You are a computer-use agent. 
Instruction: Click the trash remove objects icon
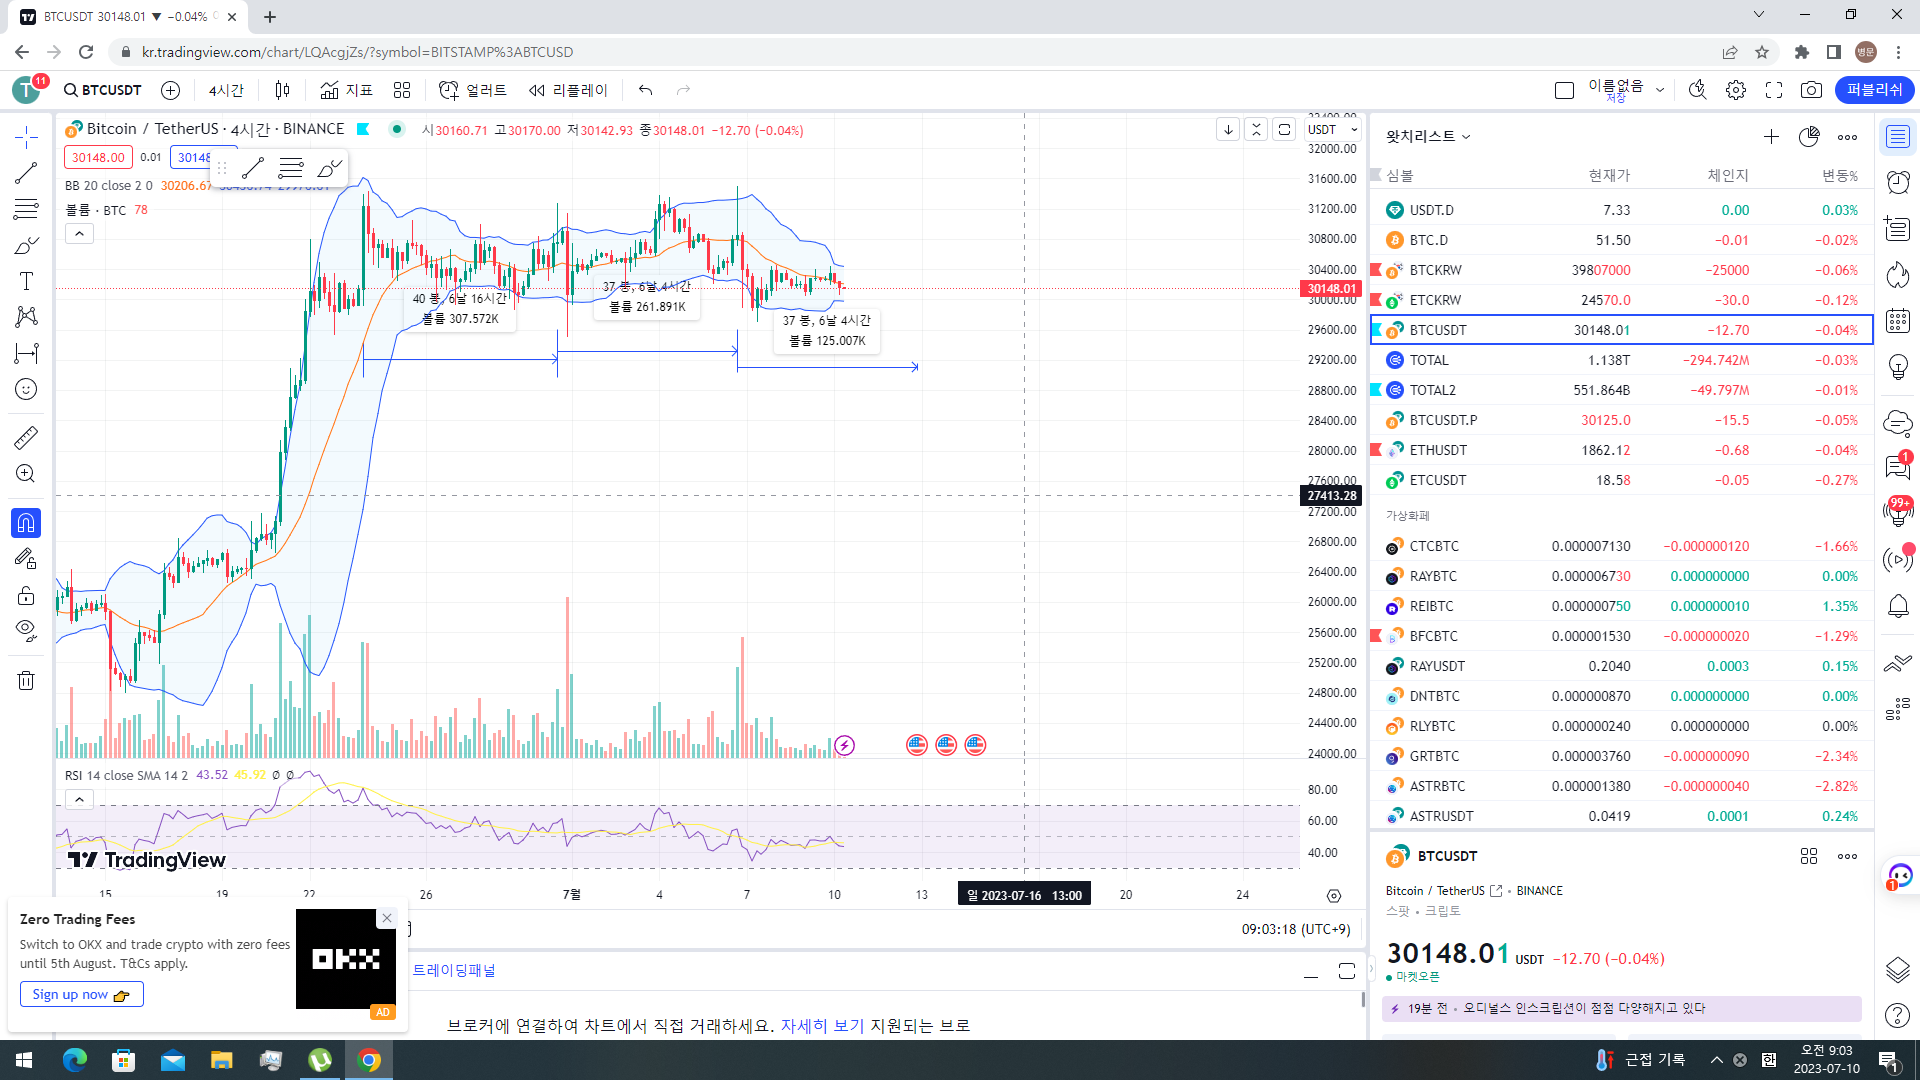pos(26,681)
